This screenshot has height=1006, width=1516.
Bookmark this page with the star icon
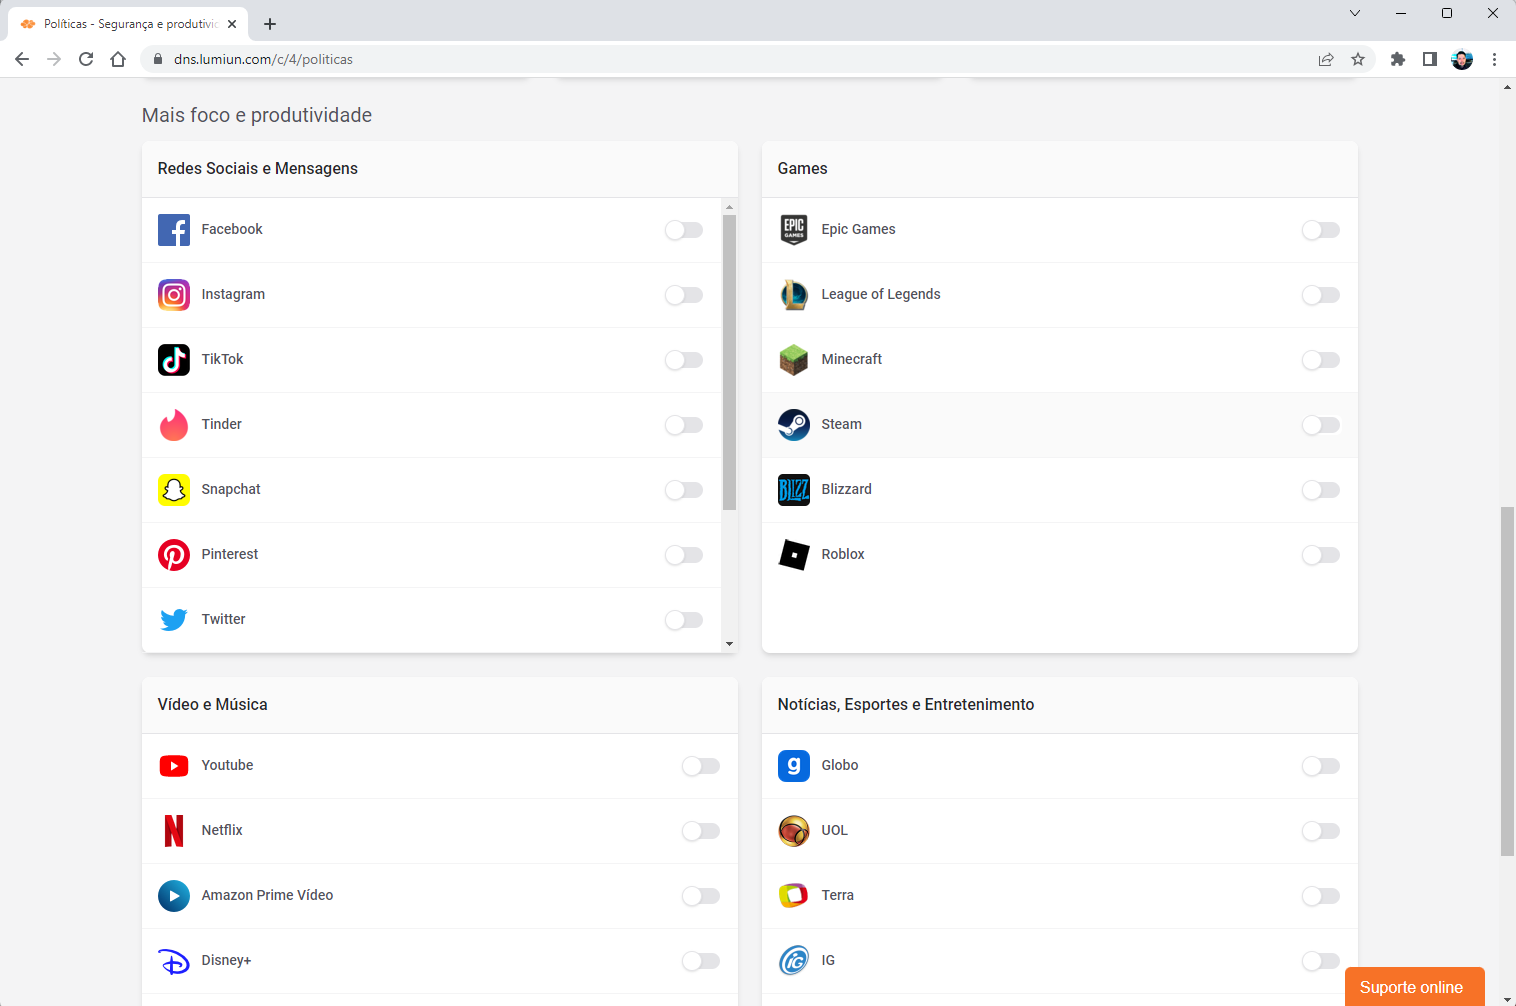(1358, 59)
